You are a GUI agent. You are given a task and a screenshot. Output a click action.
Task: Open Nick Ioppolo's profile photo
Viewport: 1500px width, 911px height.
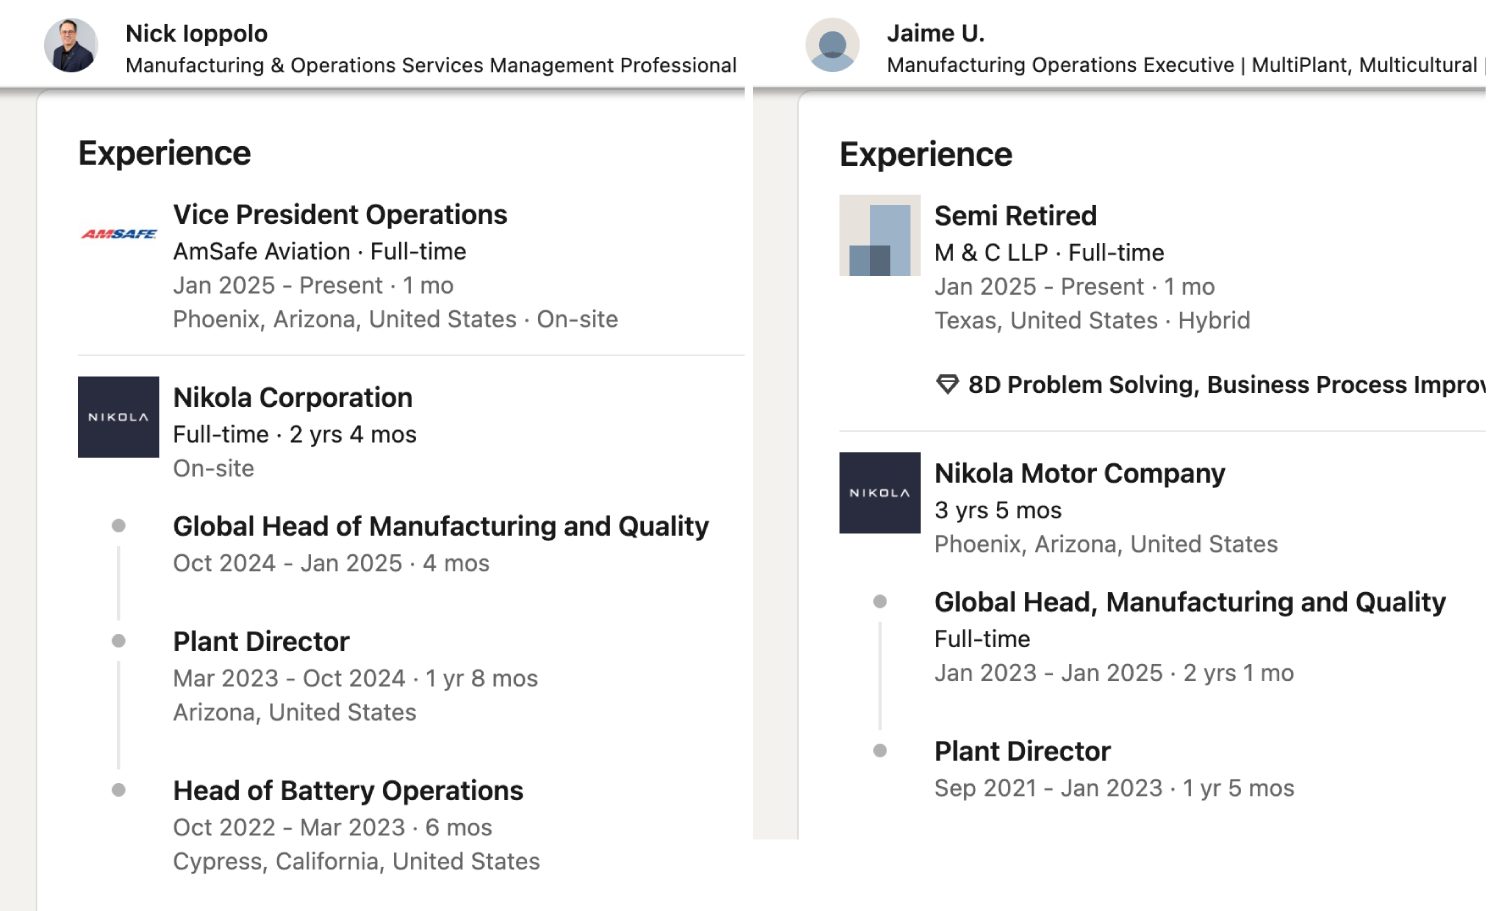(x=71, y=46)
